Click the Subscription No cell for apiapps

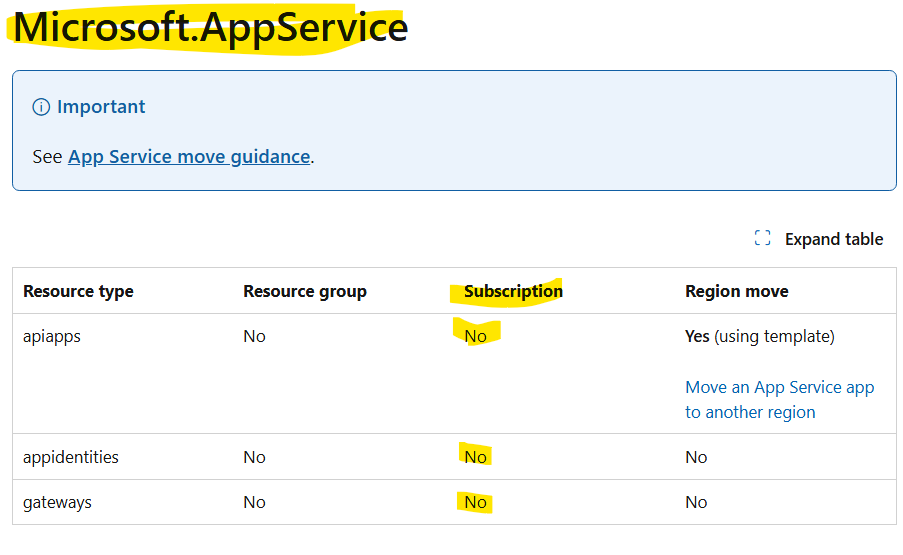(475, 336)
